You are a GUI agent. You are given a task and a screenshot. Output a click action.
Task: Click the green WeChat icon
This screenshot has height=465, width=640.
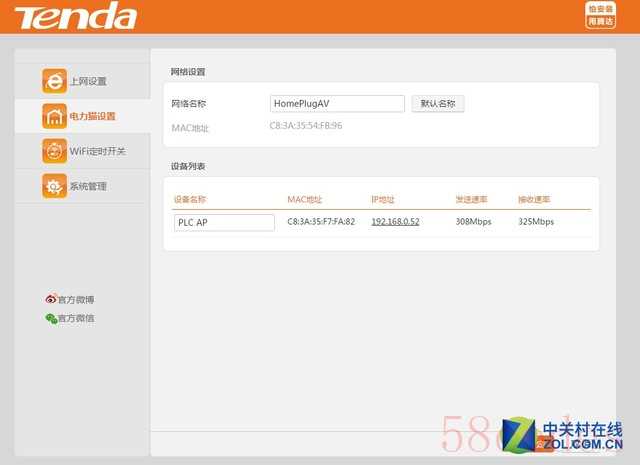click(x=51, y=318)
